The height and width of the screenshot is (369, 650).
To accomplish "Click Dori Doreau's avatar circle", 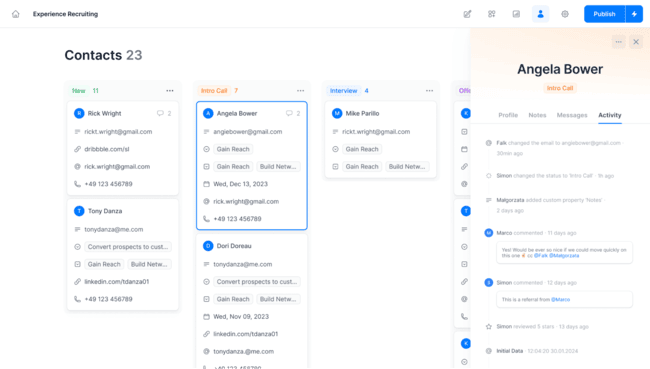I will tap(208, 246).
